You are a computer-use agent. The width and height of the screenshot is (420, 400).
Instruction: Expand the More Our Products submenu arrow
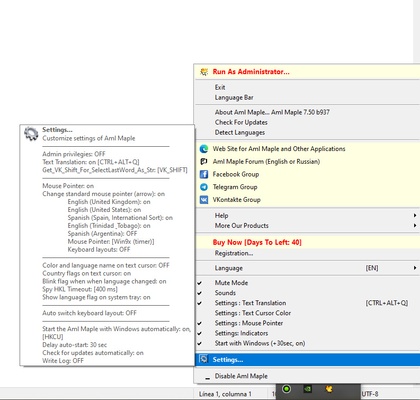(415, 225)
